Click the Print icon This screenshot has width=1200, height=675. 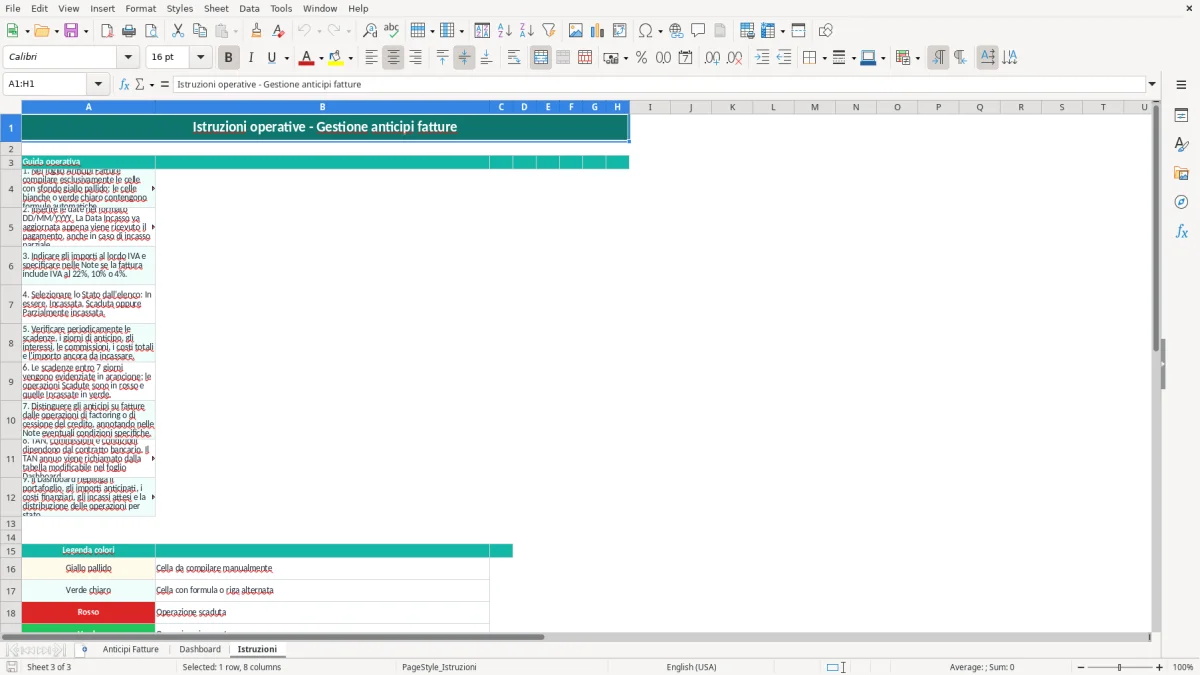[129, 31]
